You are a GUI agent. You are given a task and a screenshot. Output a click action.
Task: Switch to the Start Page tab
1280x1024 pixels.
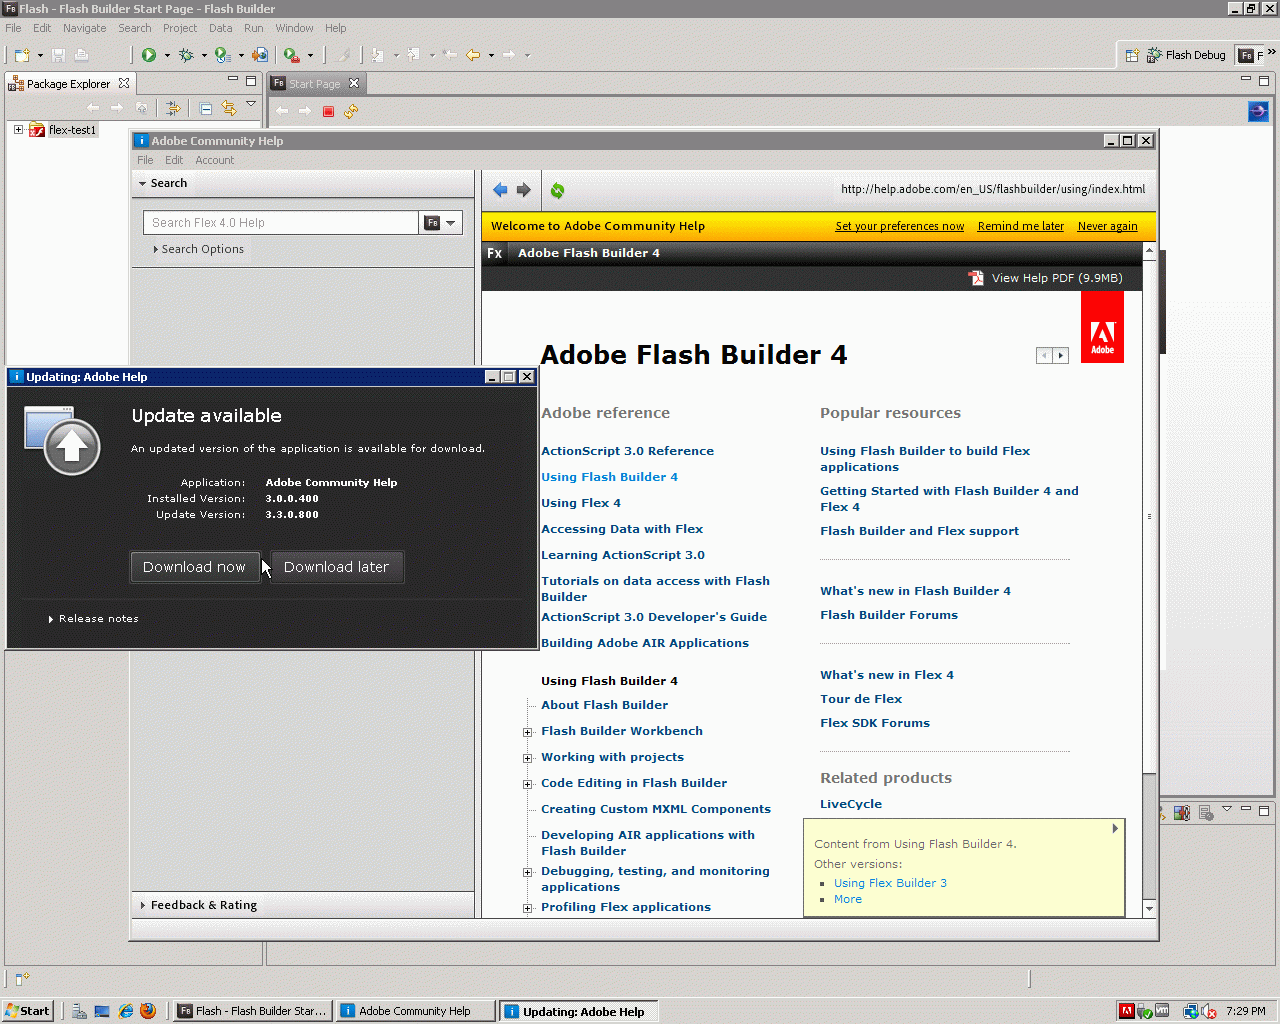(x=314, y=84)
